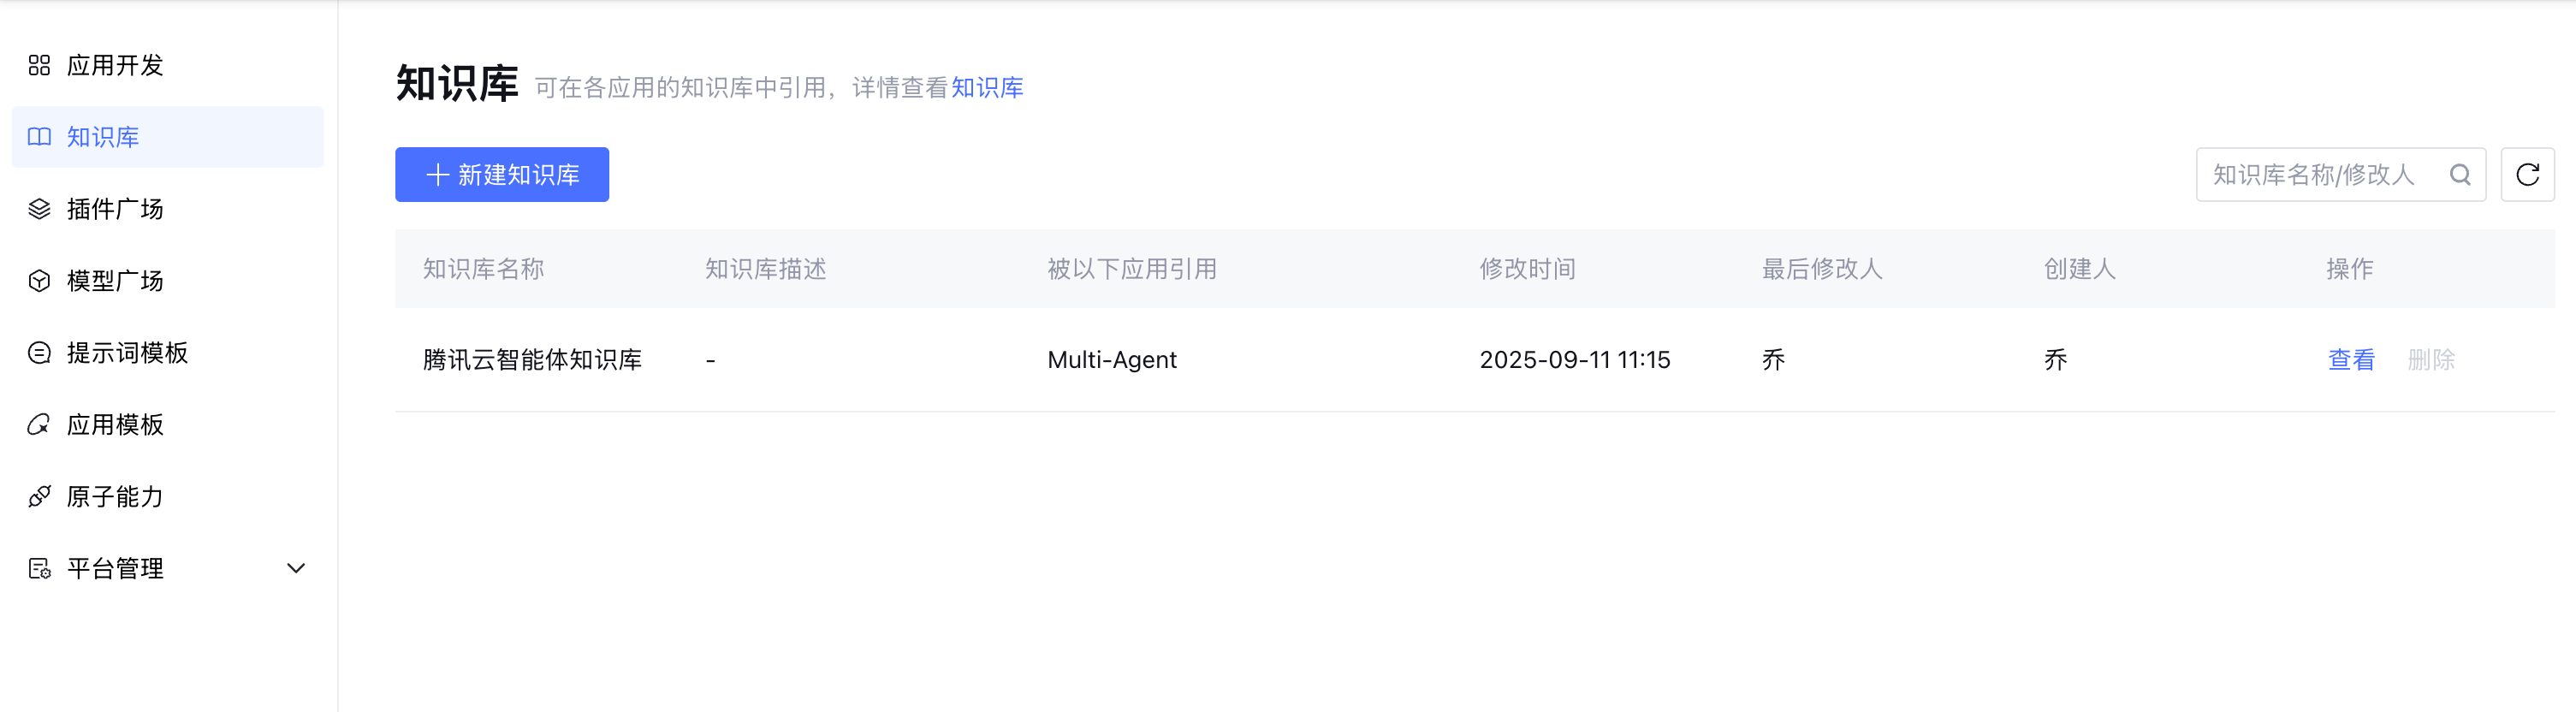Click the 应用模板 icon in sidebar
Image resolution: width=2576 pixels, height=712 pixels.
(x=39, y=425)
